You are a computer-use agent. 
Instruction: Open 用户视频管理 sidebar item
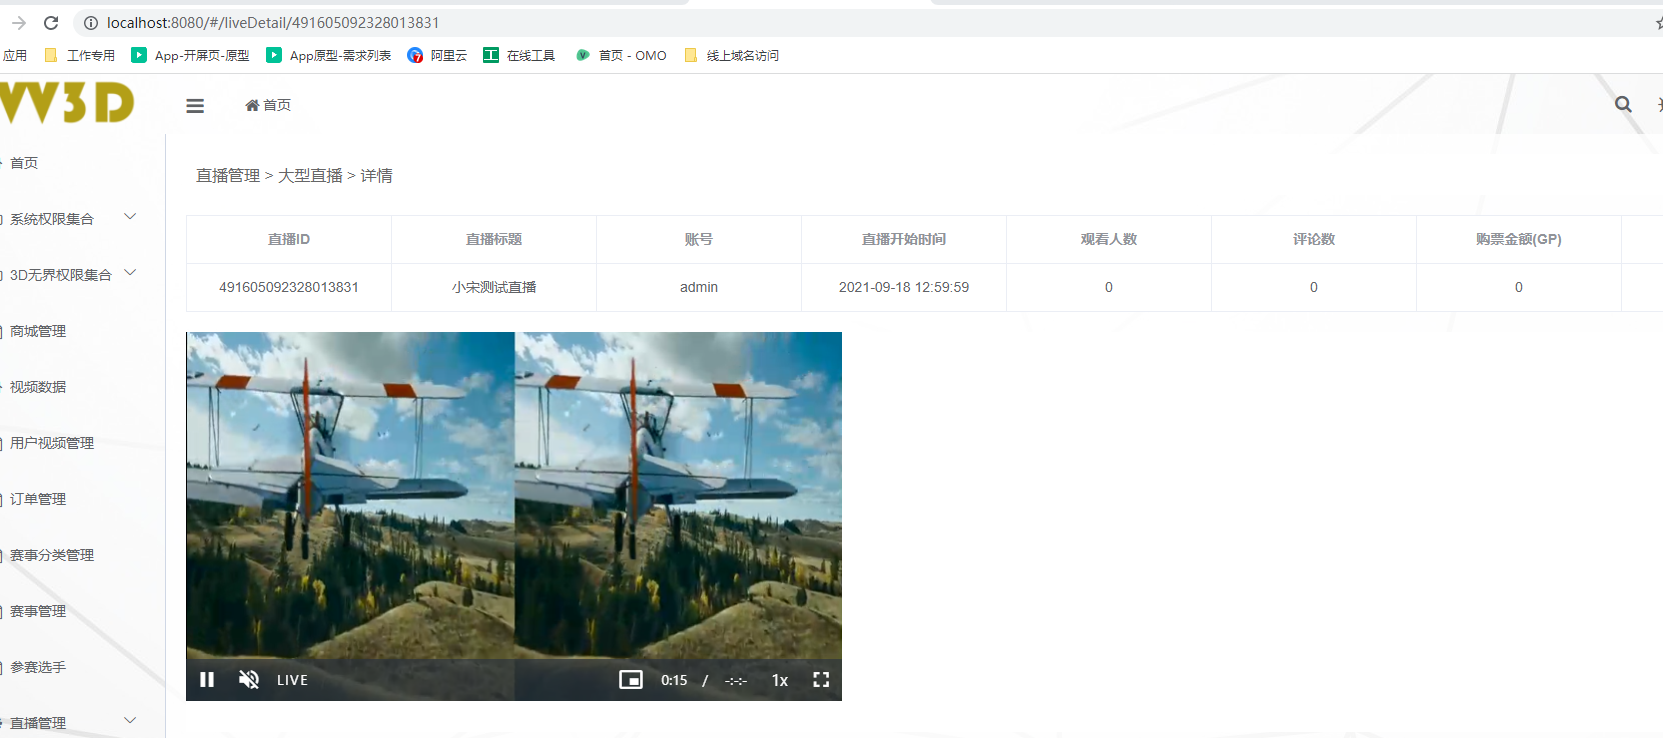(x=52, y=443)
